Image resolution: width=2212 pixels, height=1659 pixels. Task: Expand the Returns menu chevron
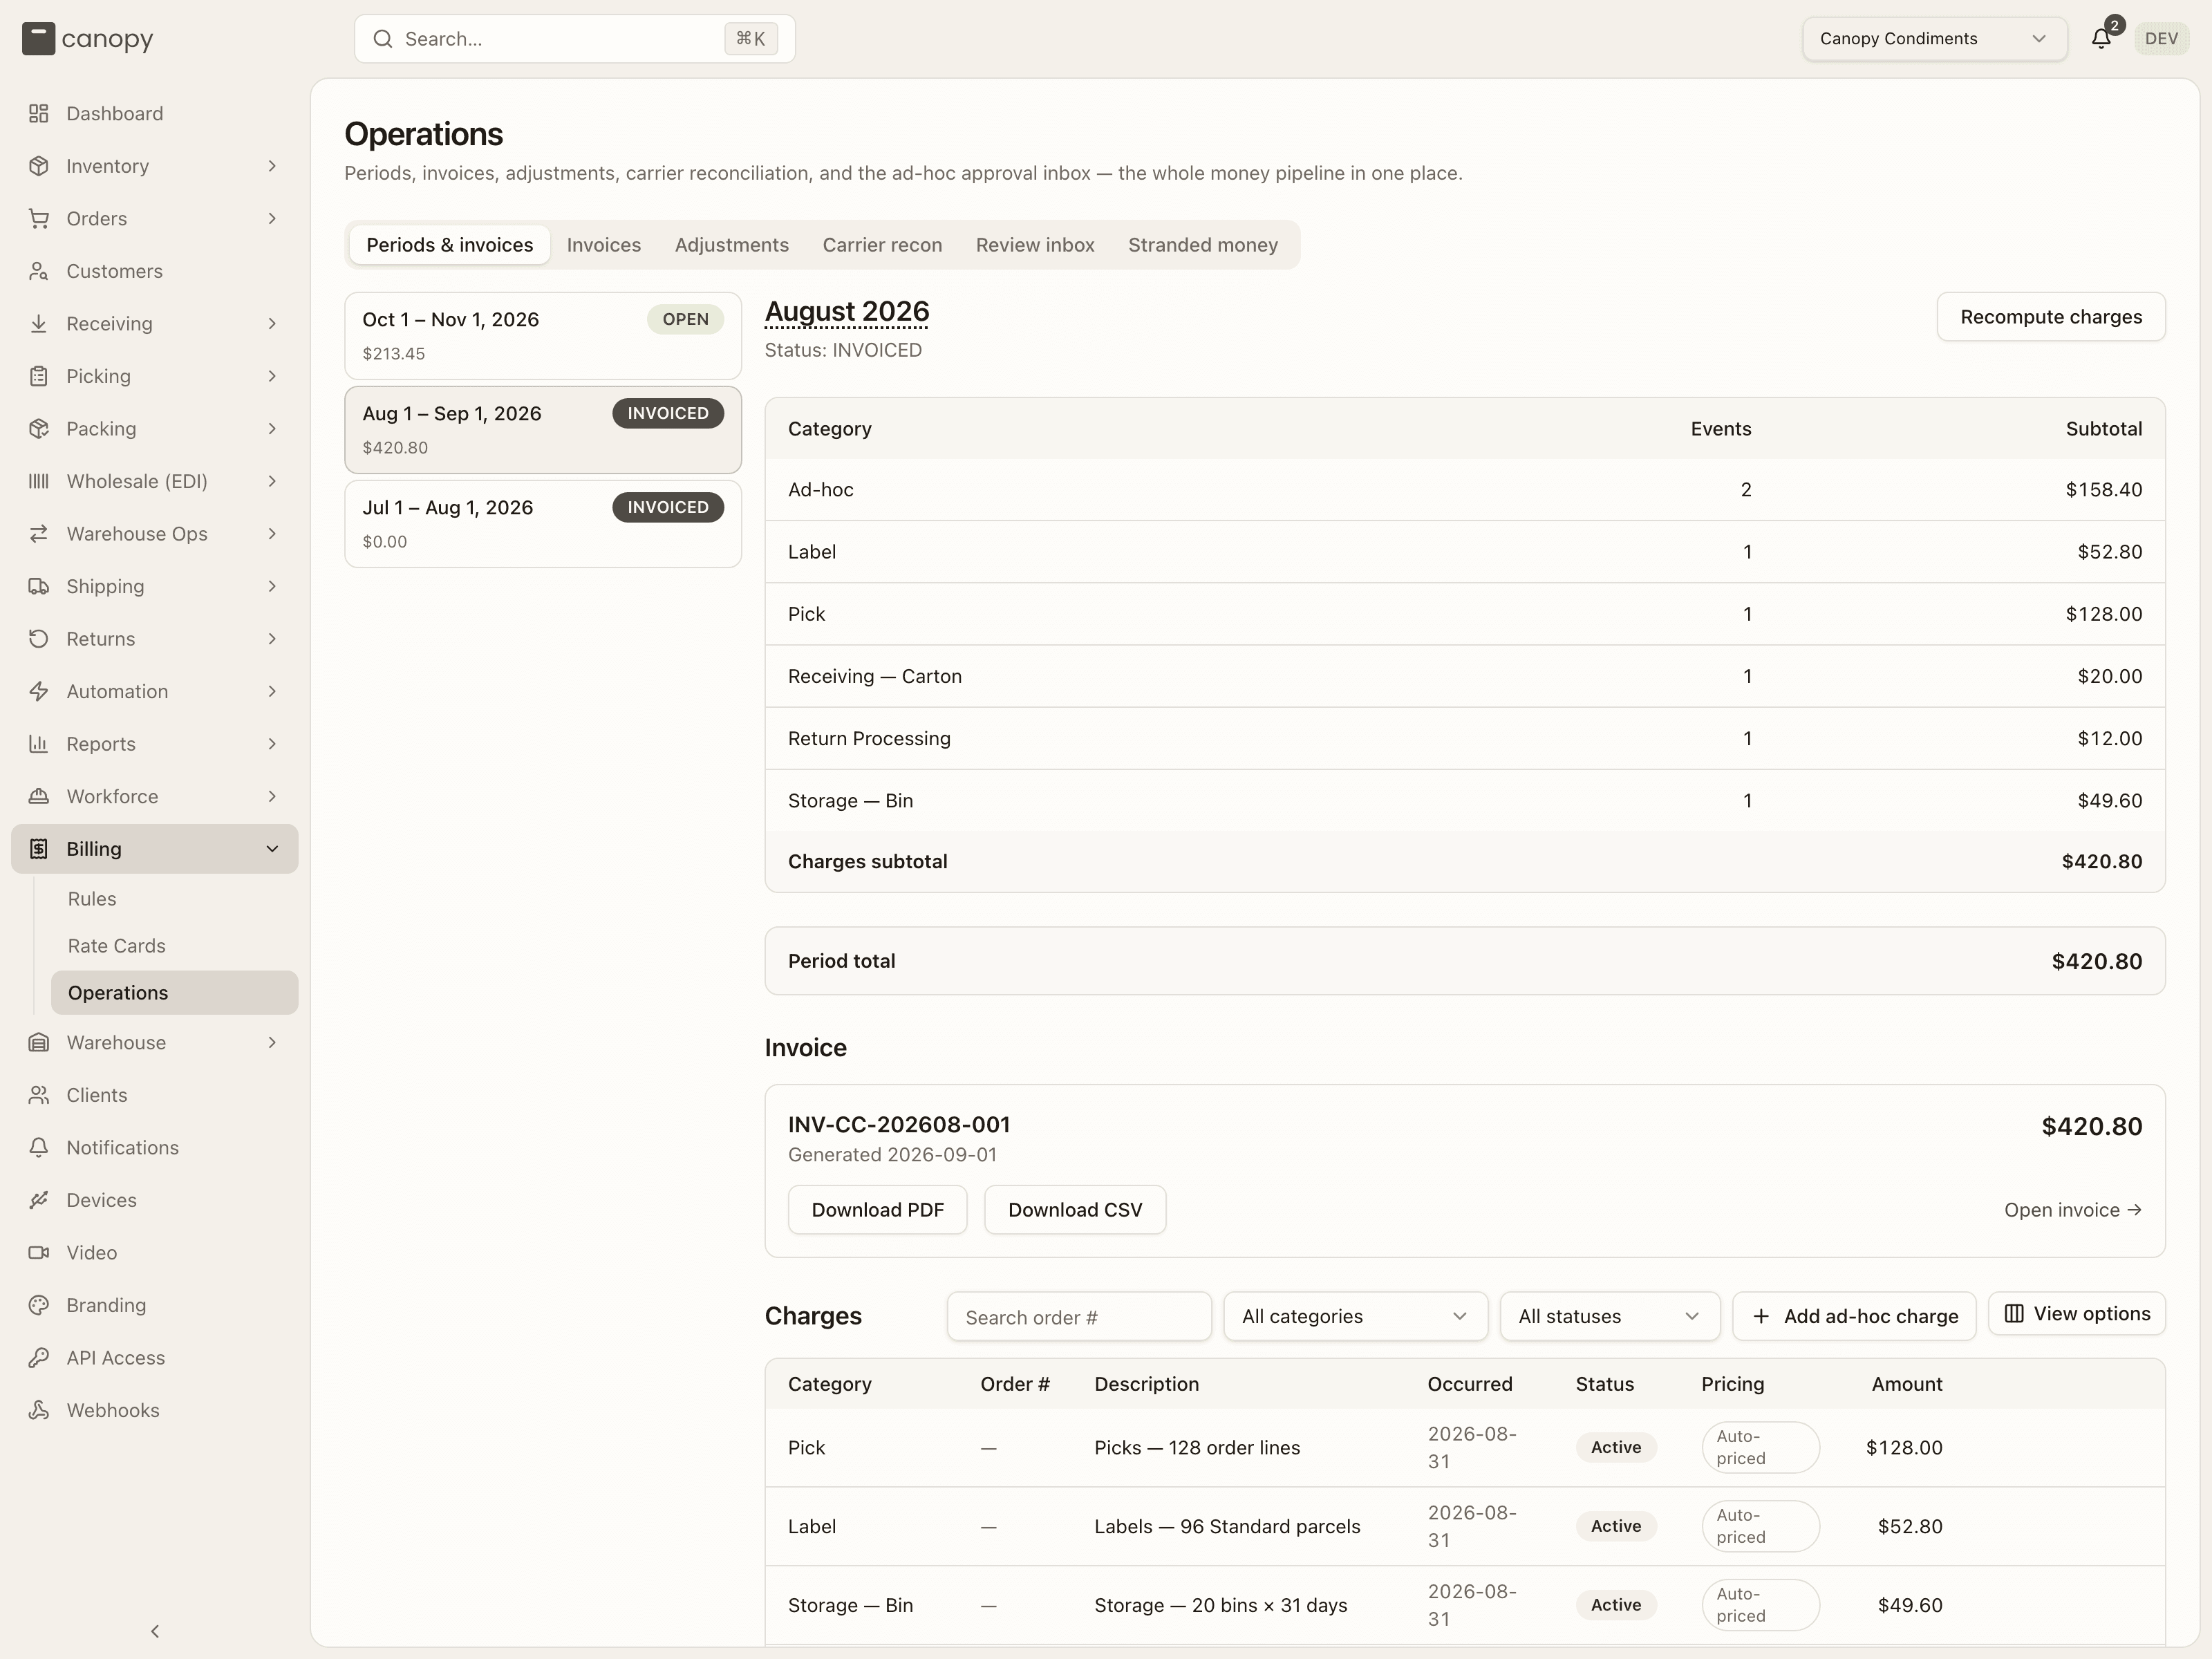click(272, 639)
